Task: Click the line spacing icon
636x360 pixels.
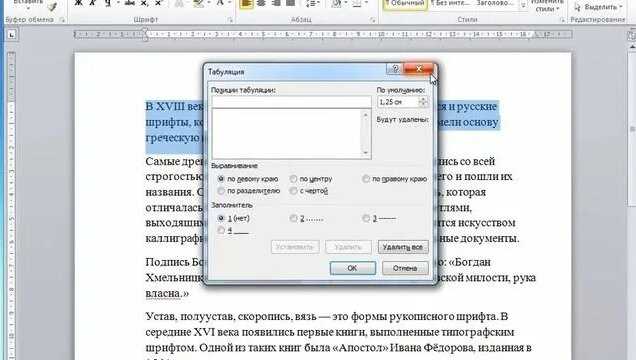Action: pos(311,3)
